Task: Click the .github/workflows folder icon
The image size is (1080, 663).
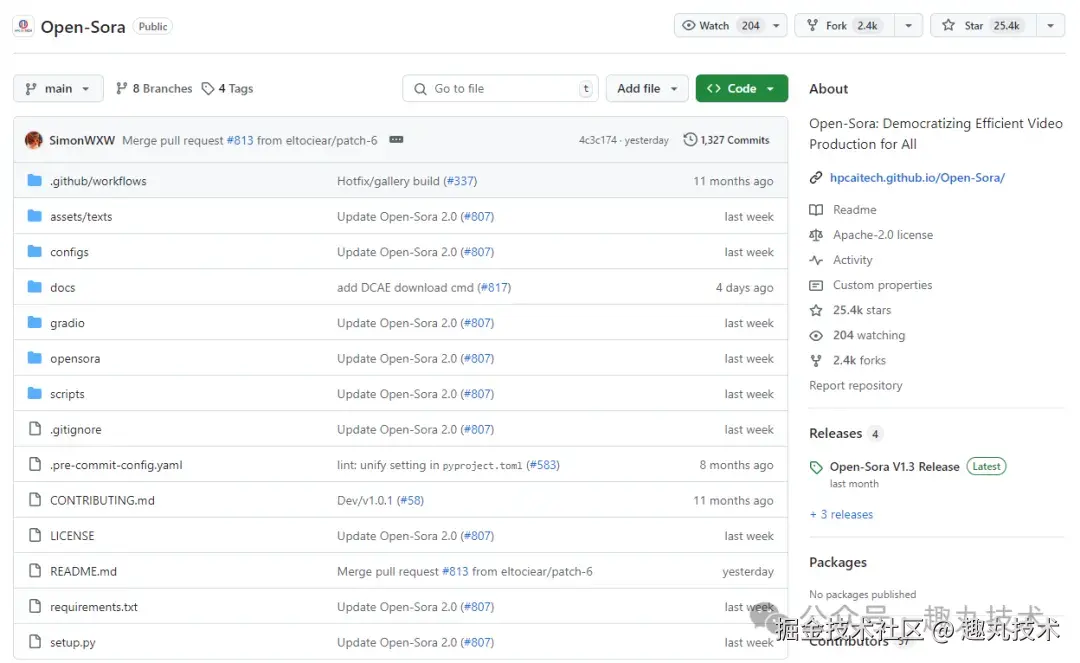Action: (x=34, y=180)
